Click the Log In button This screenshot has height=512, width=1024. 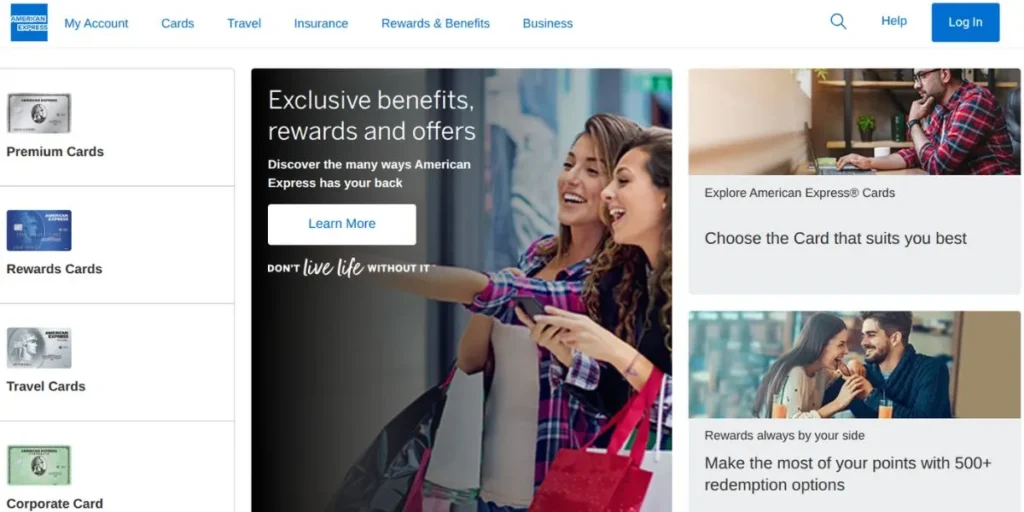point(965,22)
